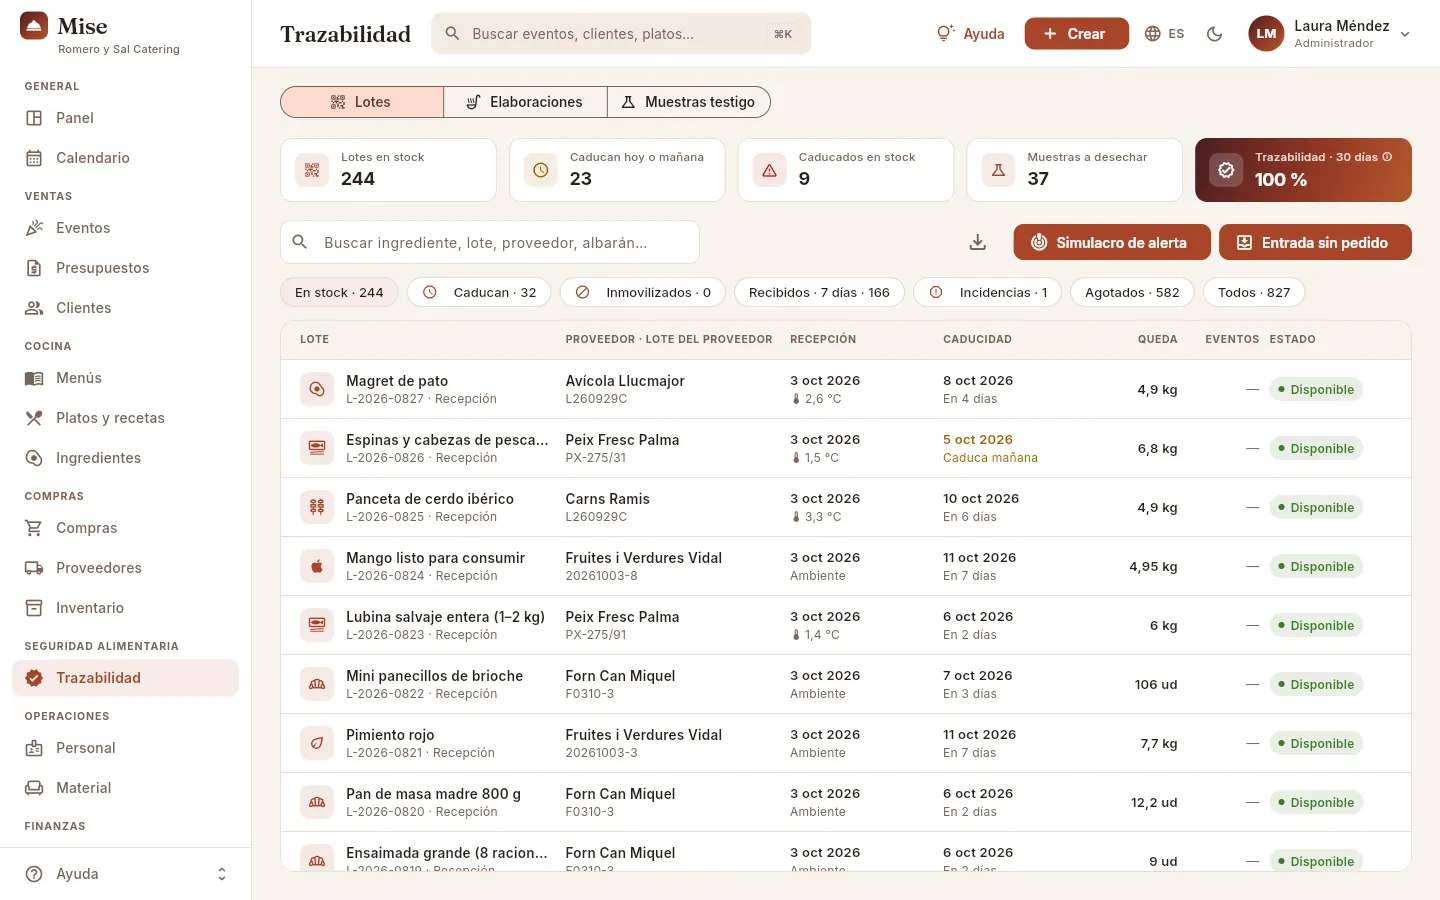Click the Mango listo para consumir icon
The image size is (1440, 900).
[317, 566]
